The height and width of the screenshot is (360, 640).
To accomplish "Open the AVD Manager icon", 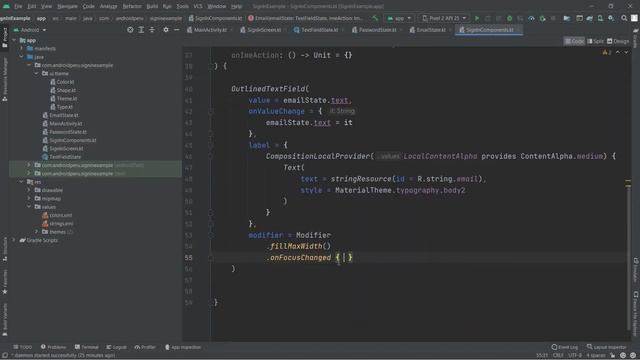I will 600,18.
